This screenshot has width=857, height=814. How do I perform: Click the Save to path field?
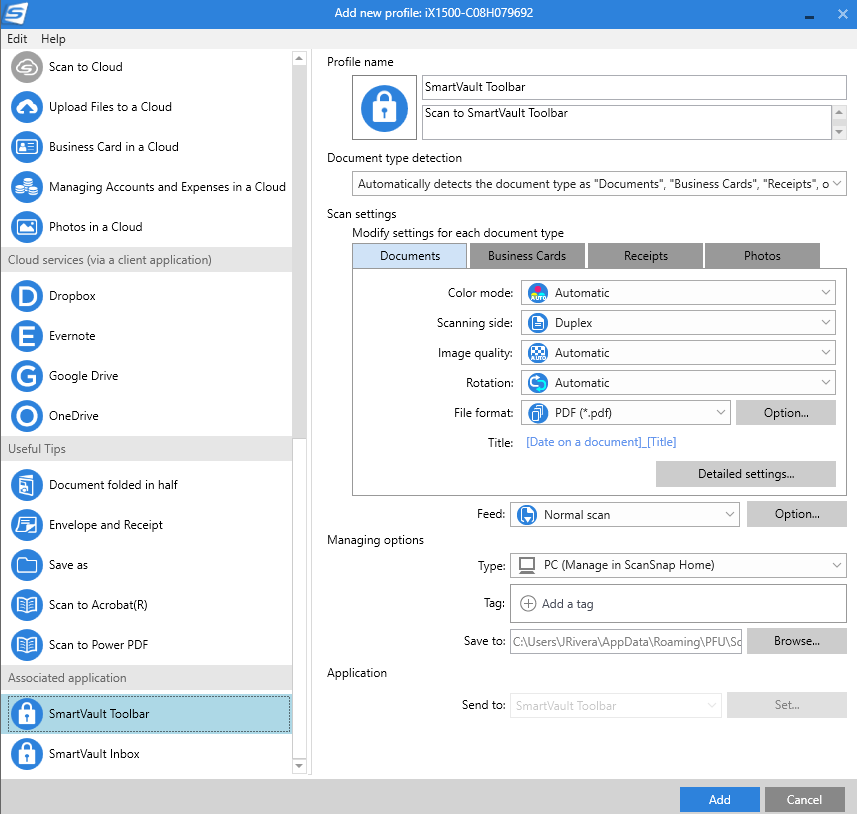pyautogui.click(x=626, y=642)
